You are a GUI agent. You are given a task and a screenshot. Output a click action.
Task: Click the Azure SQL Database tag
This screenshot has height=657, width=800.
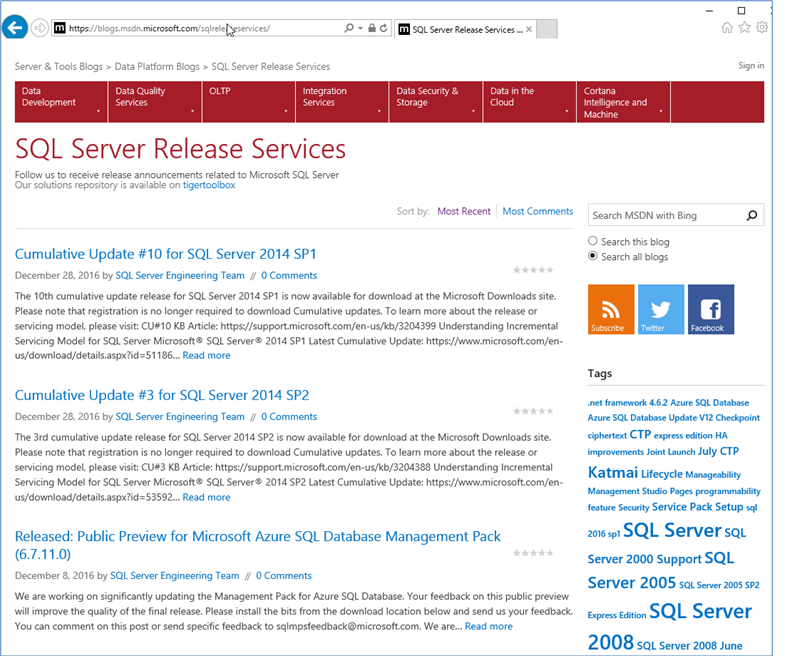(x=710, y=402)
